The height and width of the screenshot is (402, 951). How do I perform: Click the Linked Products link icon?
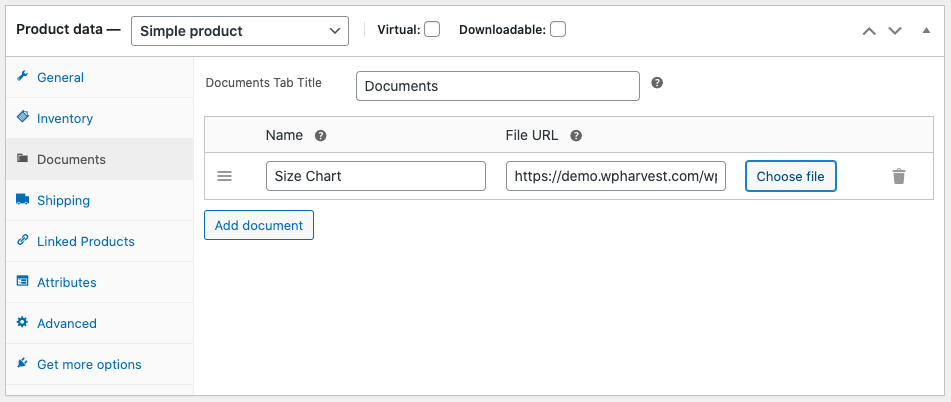tap(22, 240)
